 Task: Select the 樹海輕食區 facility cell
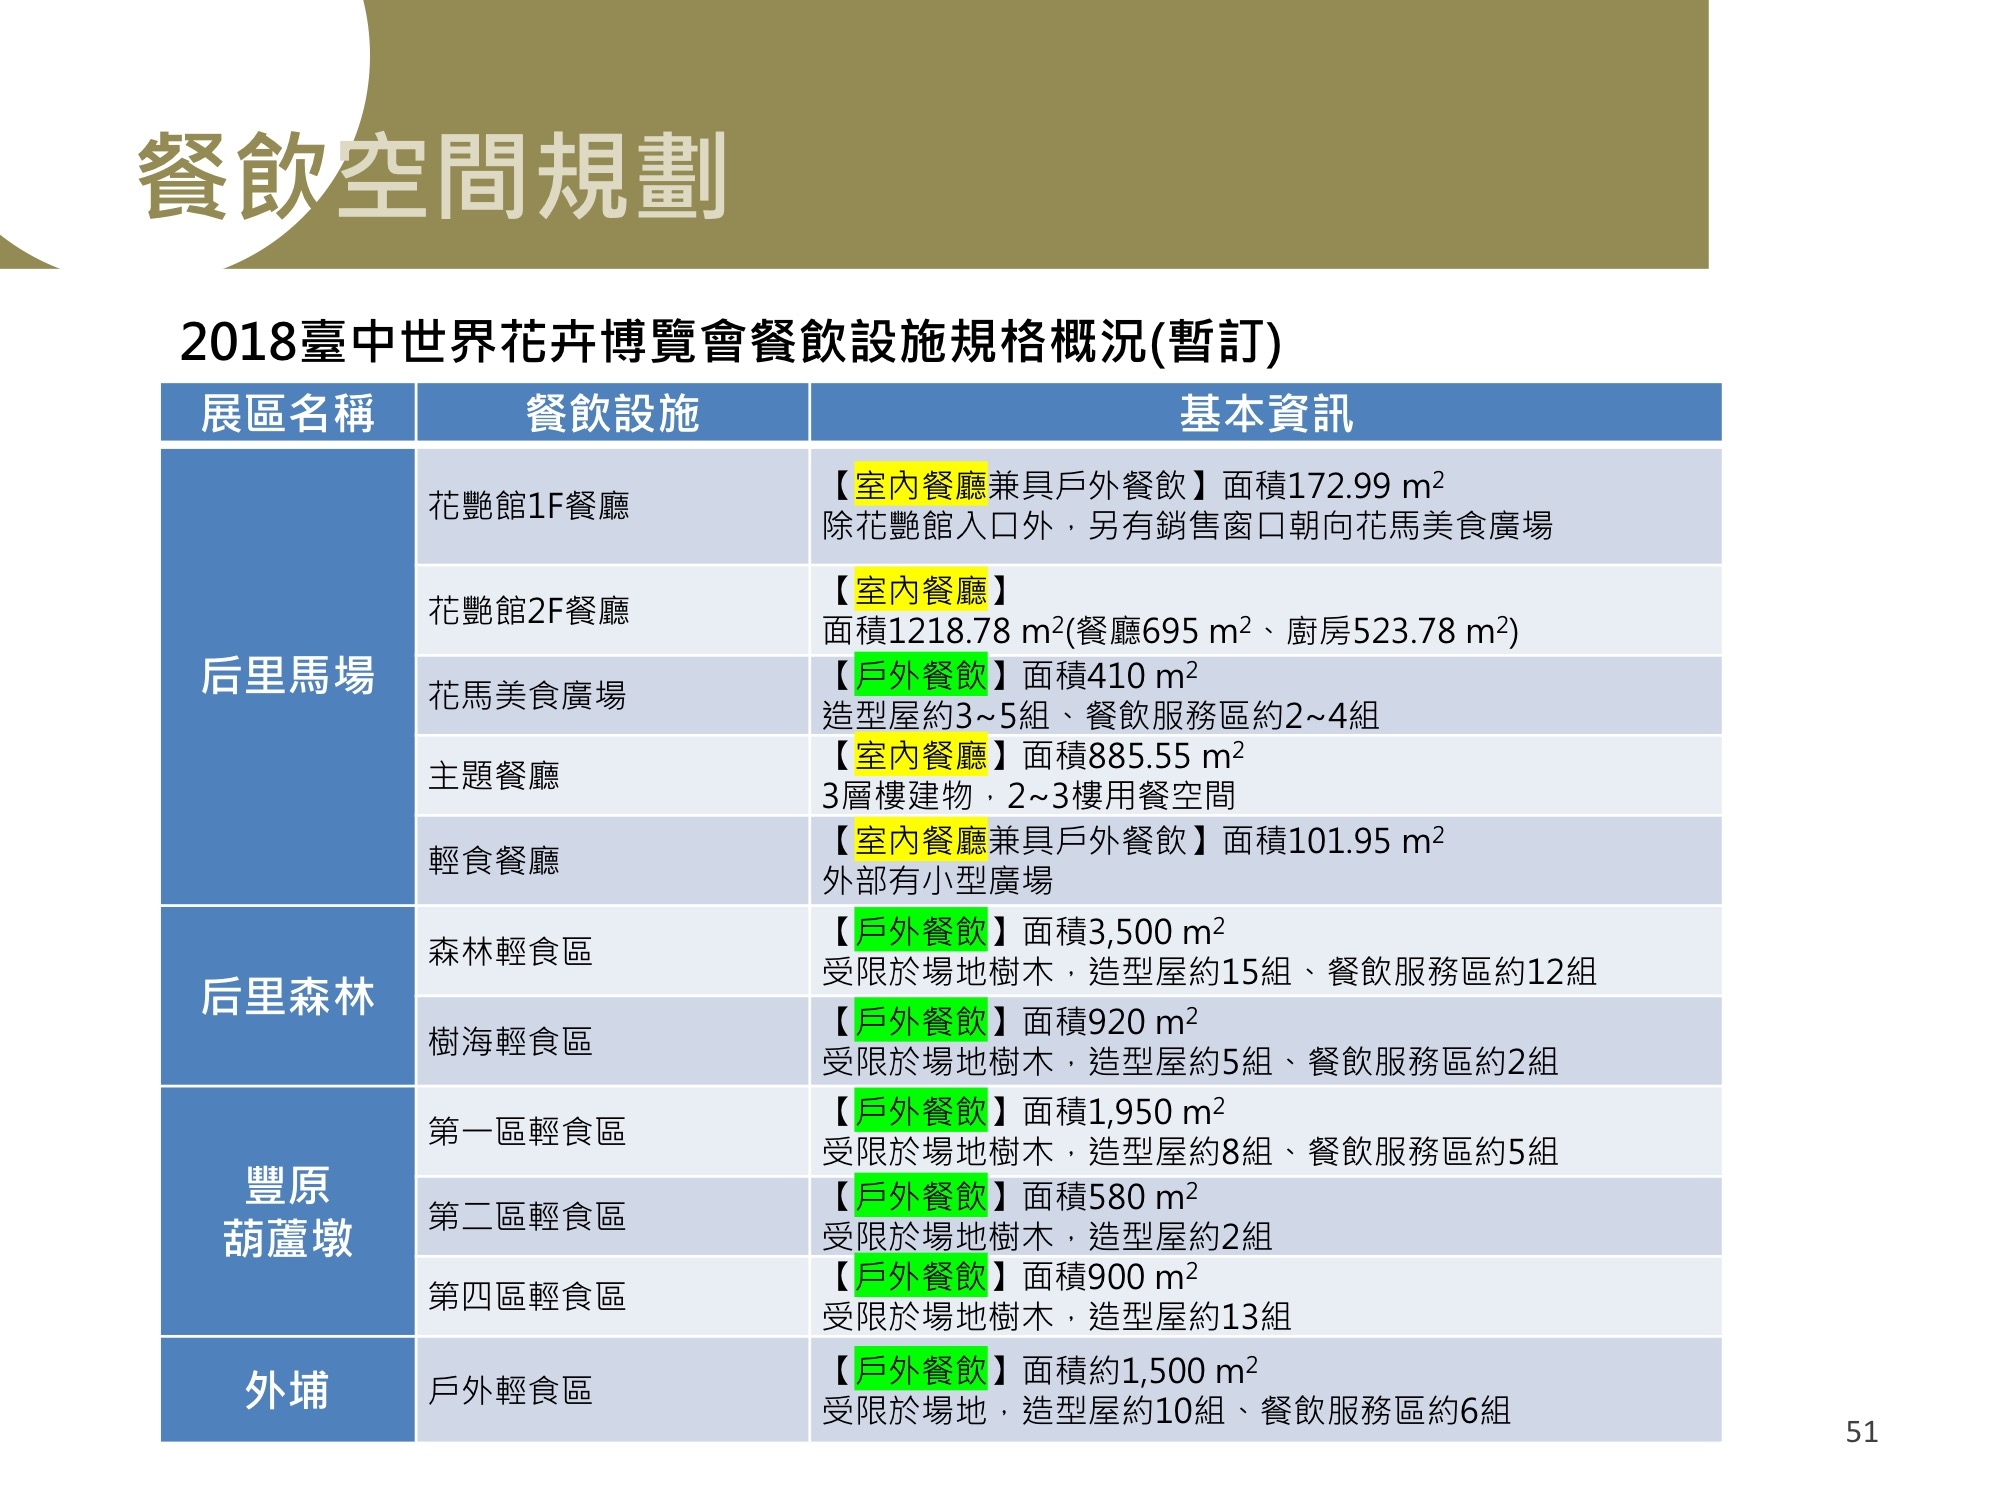pos(510,1041)
